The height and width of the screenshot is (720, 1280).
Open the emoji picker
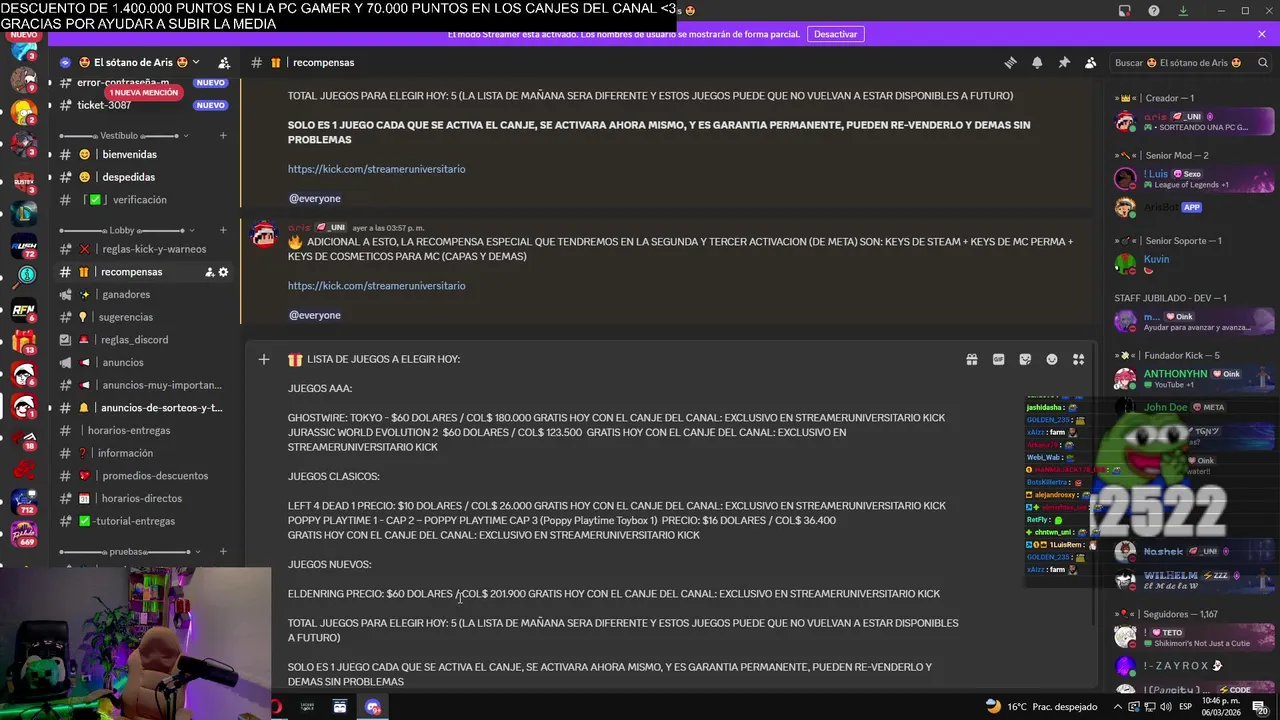(x=1052, y=359)
